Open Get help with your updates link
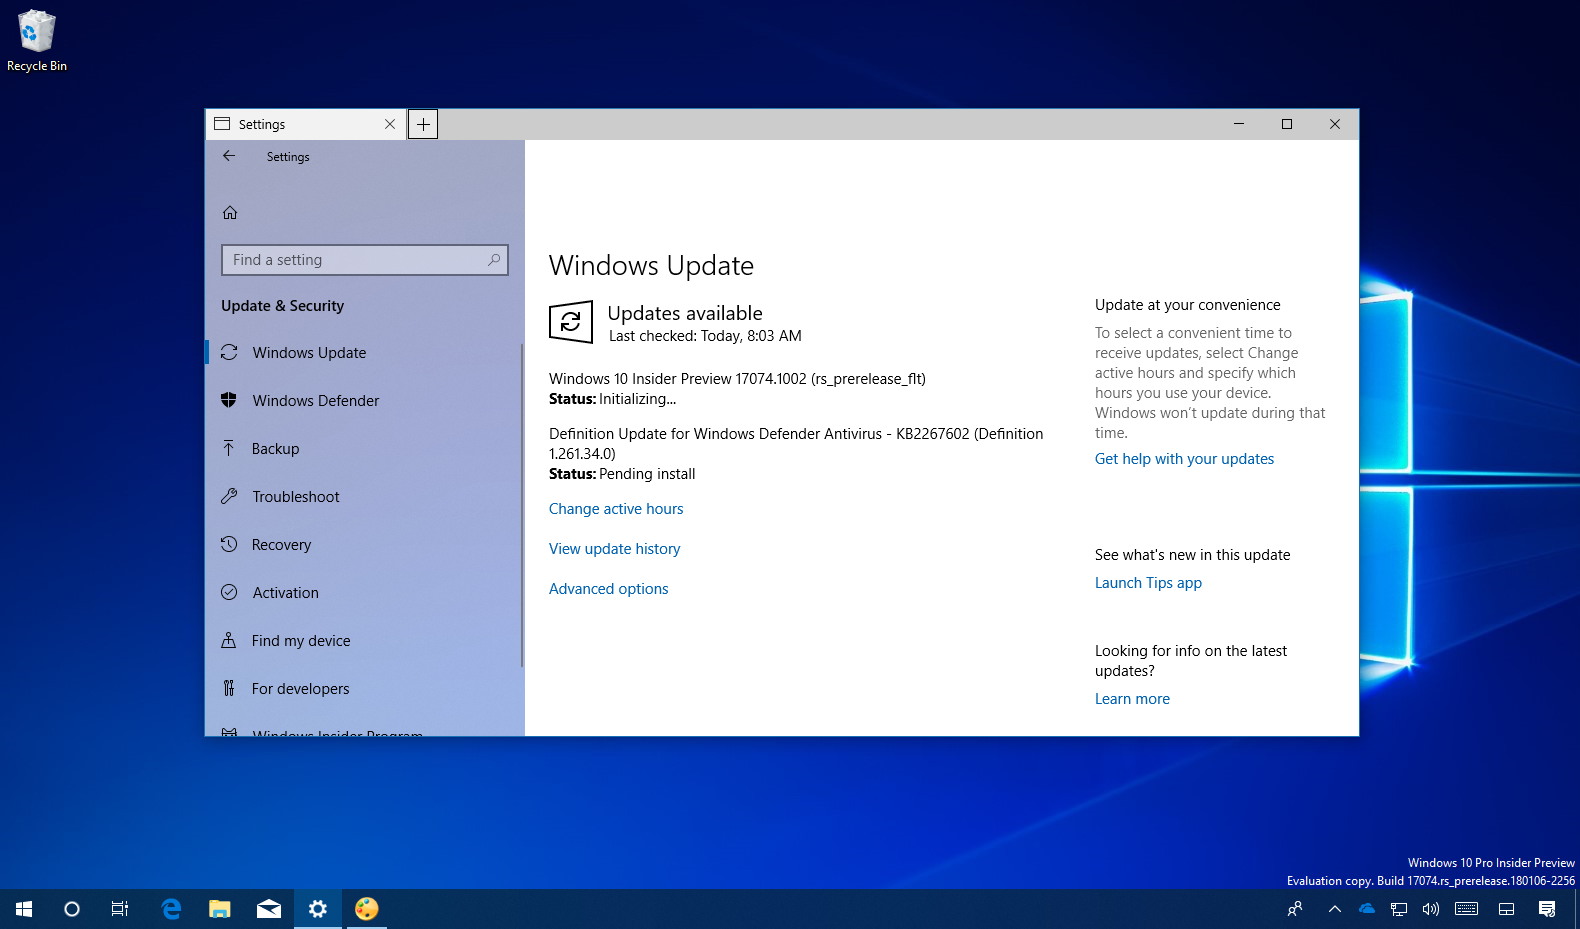 [x=1184, y=459]
